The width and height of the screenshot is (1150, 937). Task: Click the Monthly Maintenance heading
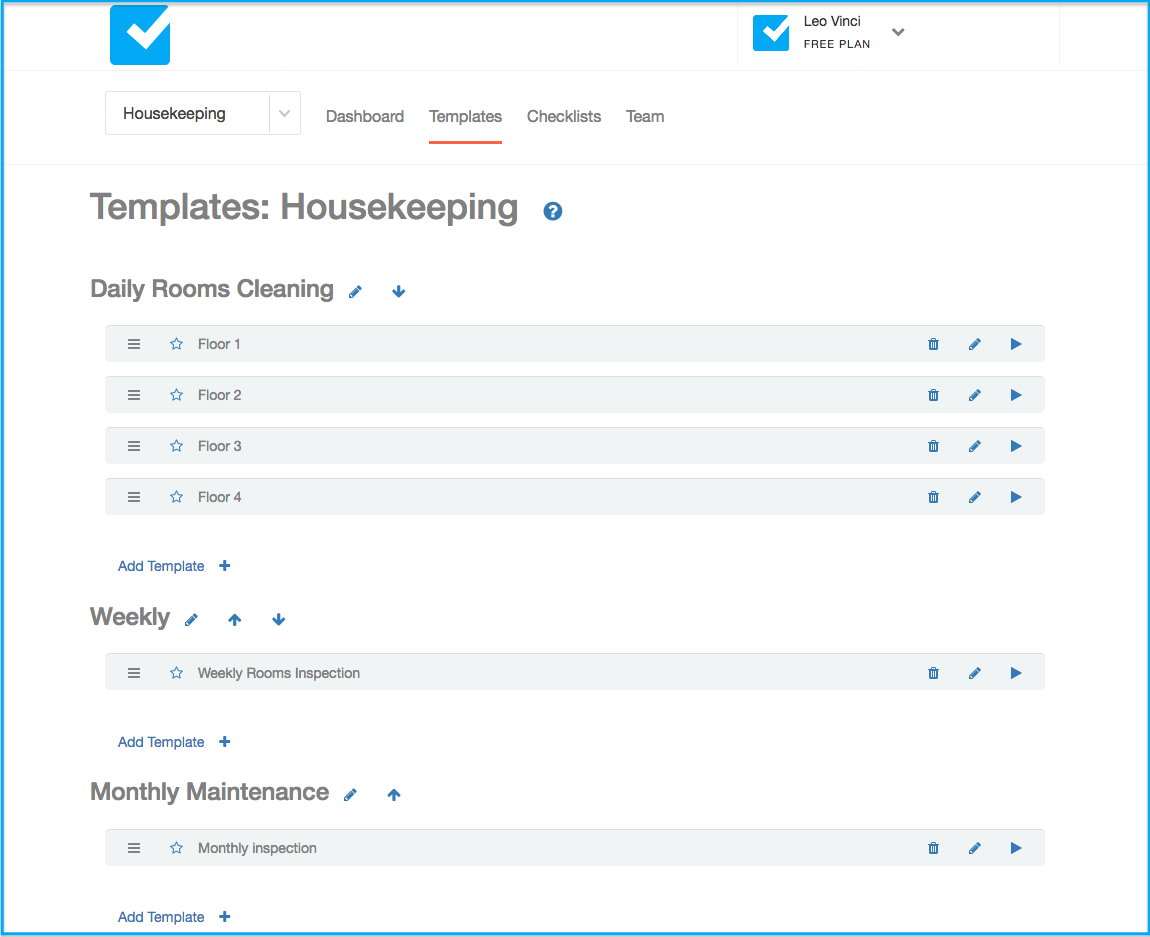pyautogui.click(x=210, y=792)
